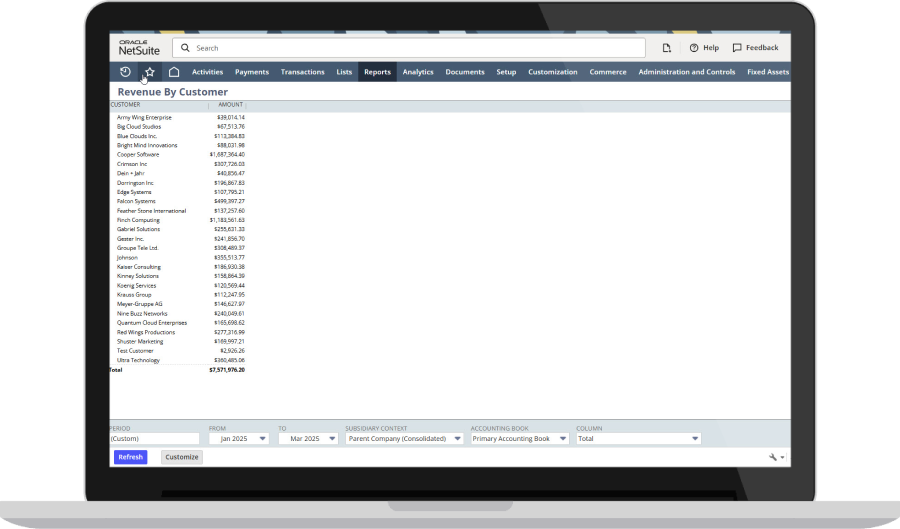Open the Transactions menu

point(302,72)
